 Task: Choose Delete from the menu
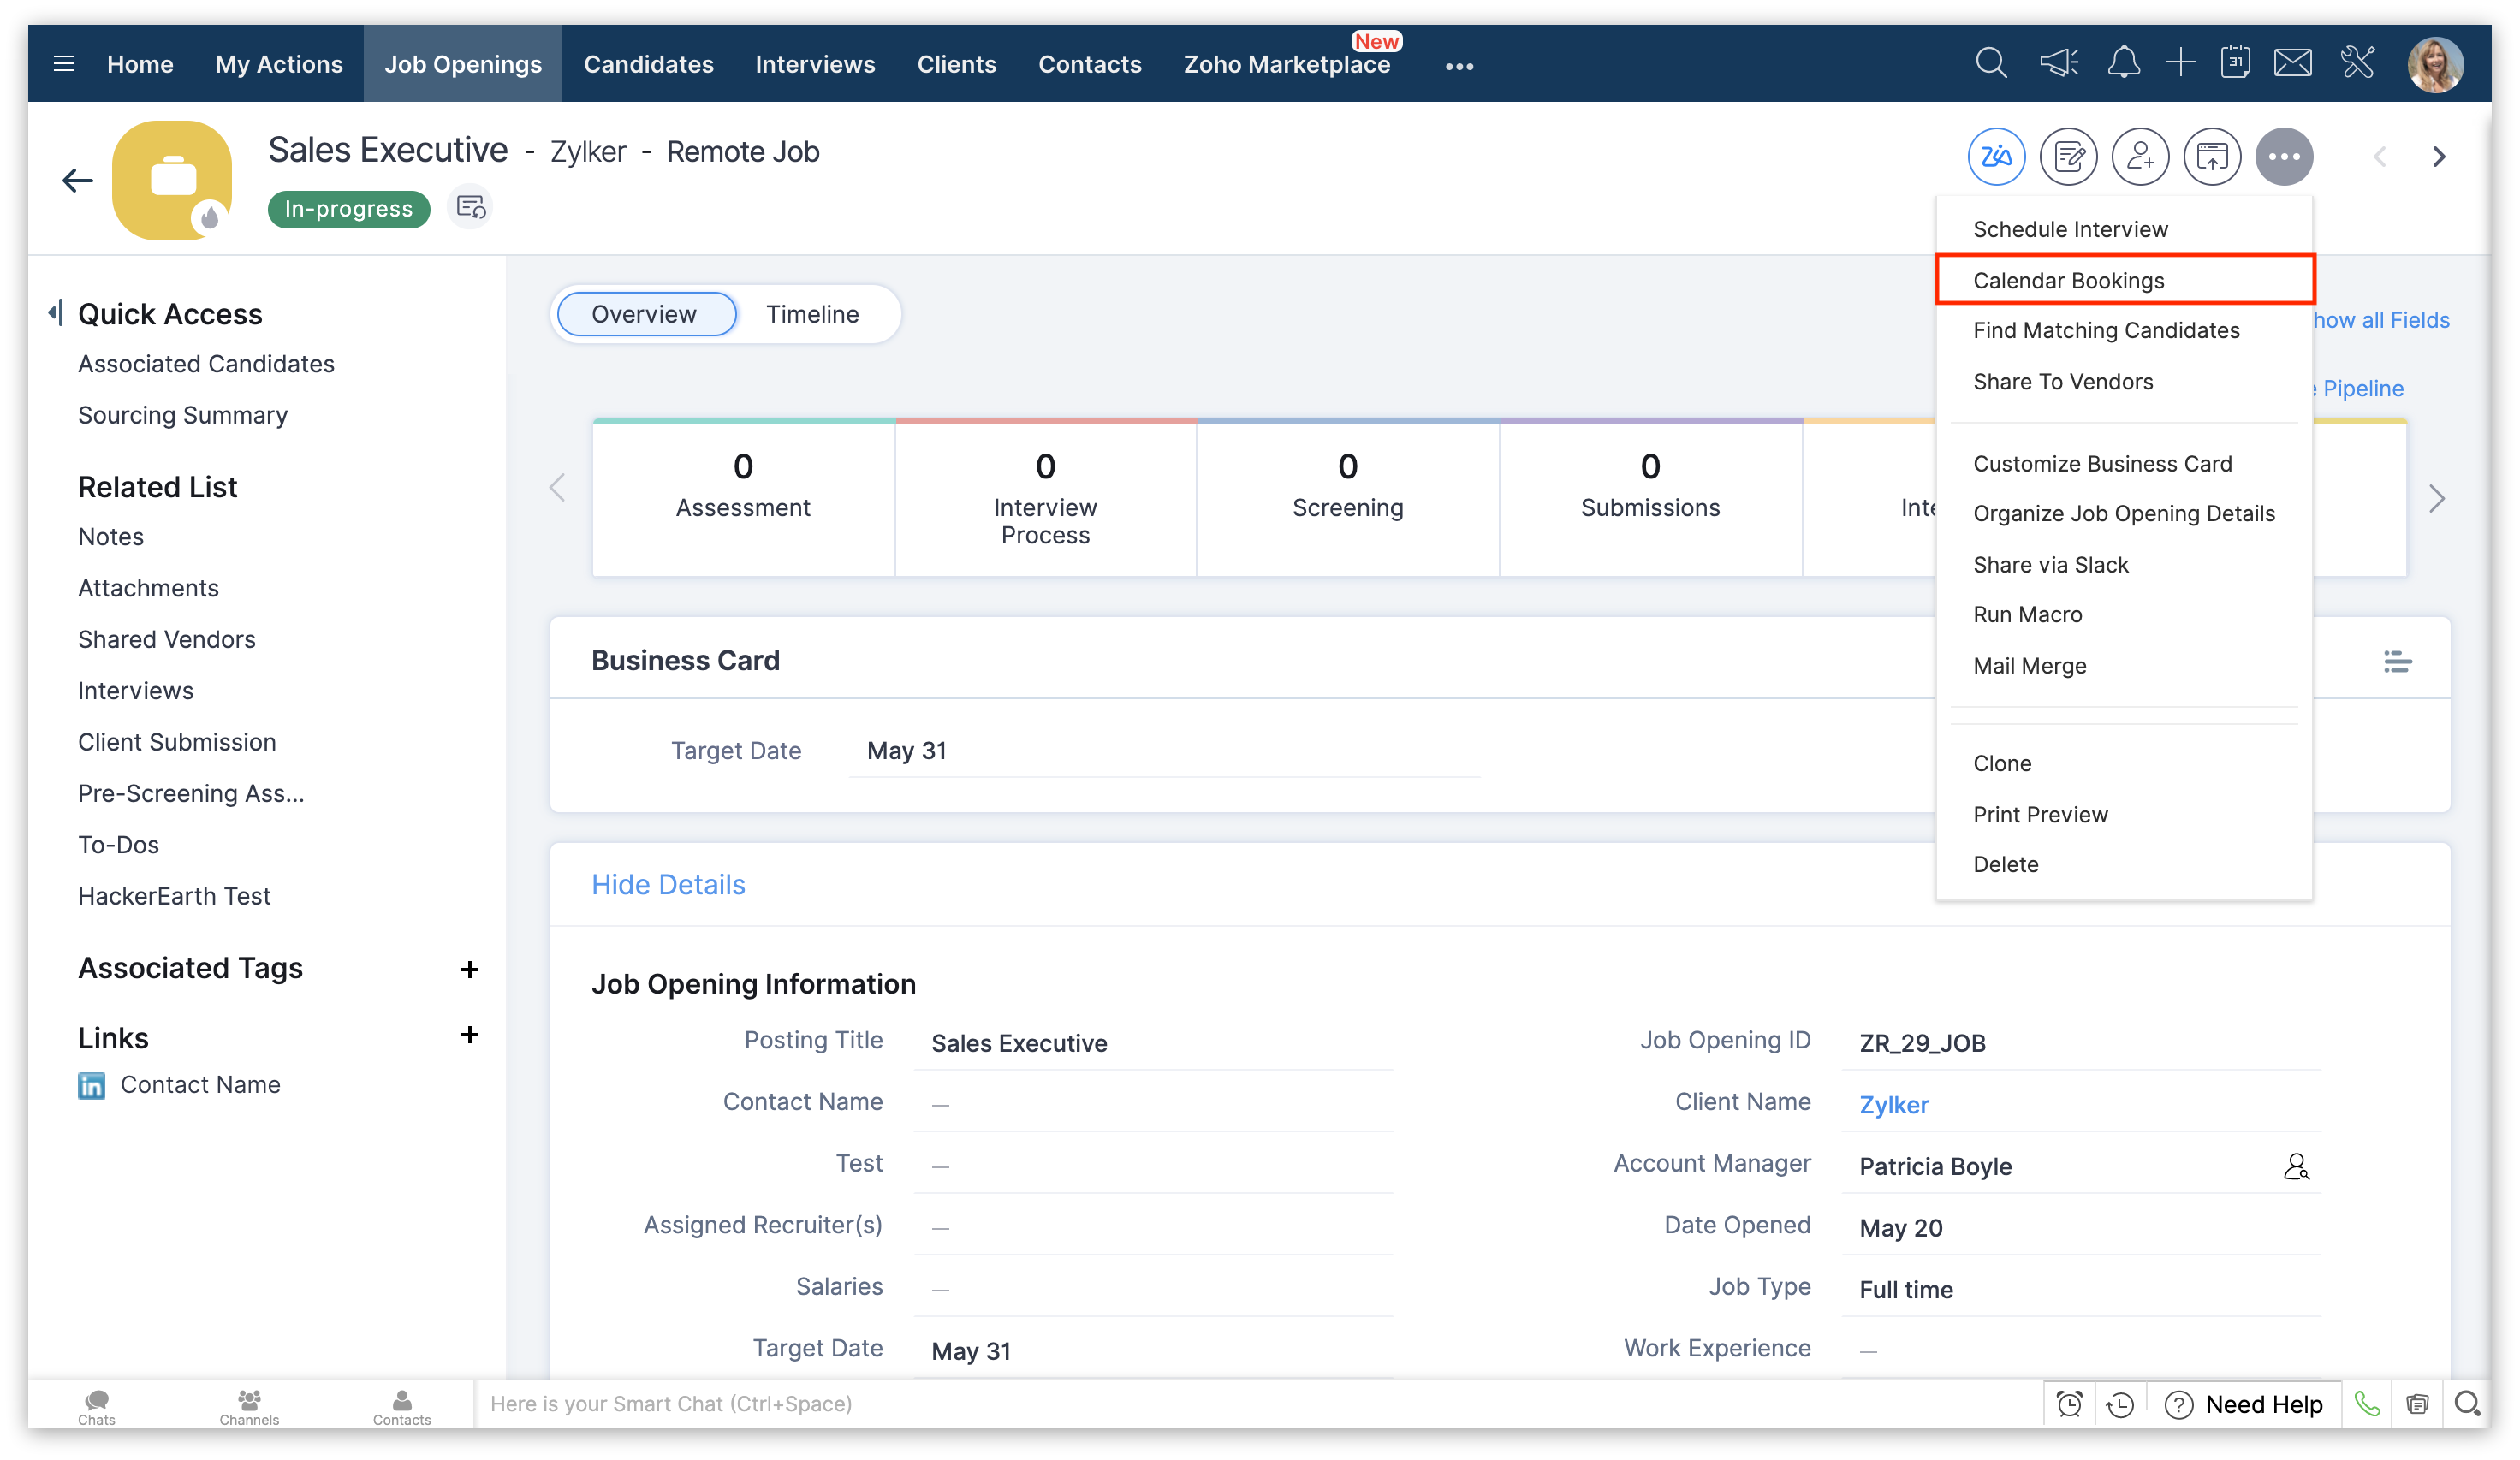tap(2125, 865)
